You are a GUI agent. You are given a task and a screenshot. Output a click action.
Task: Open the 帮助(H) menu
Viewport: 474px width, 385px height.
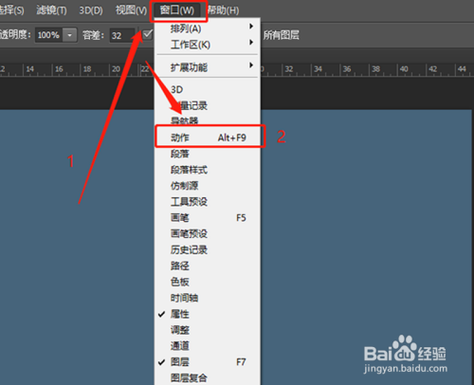223,10
